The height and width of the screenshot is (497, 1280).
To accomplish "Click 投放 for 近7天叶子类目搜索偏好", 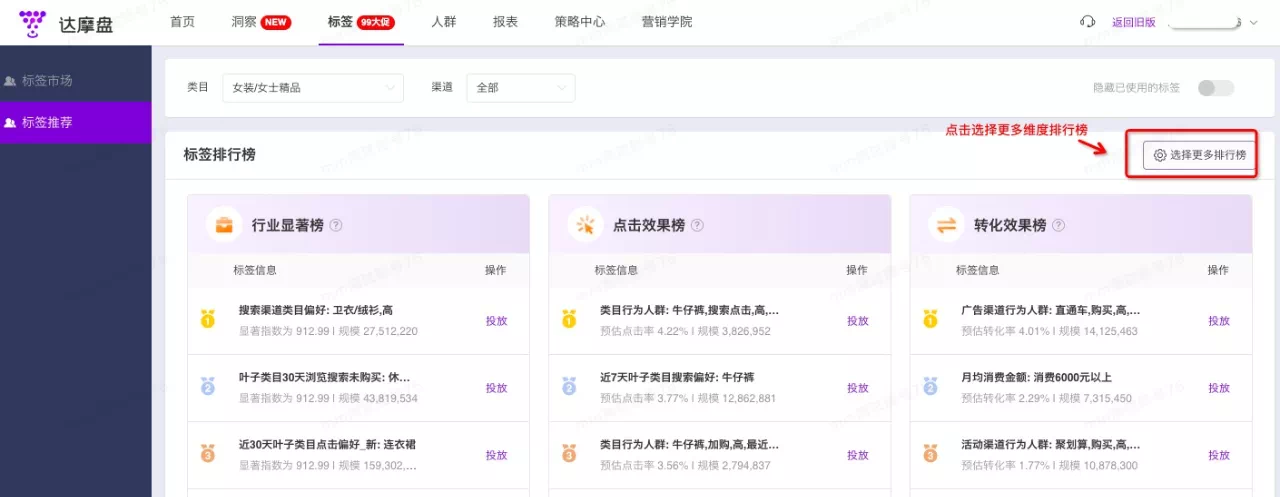I will pos(858,388).
